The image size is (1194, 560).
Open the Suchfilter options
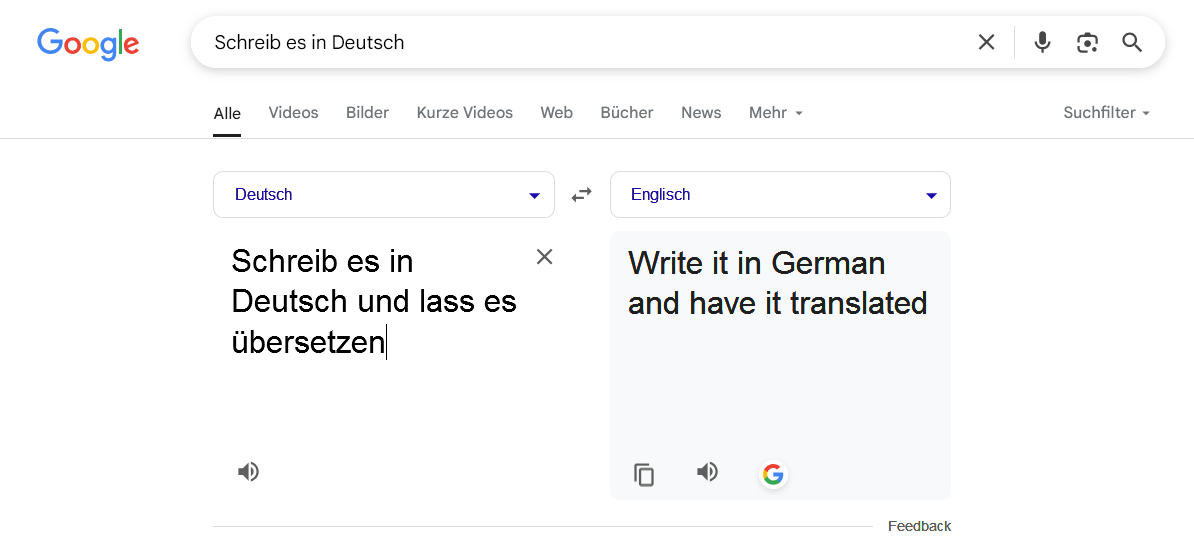1106,113
